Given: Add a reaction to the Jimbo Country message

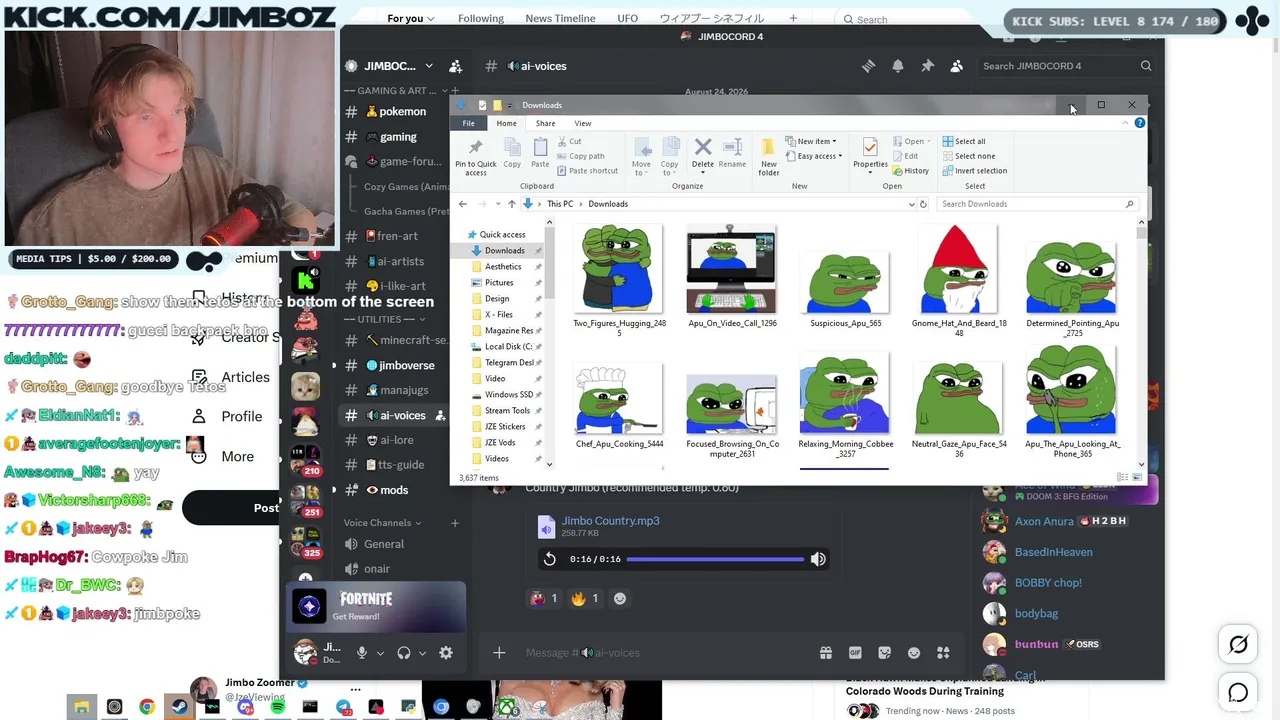Looking at the screenshot, I should [620, 598].
